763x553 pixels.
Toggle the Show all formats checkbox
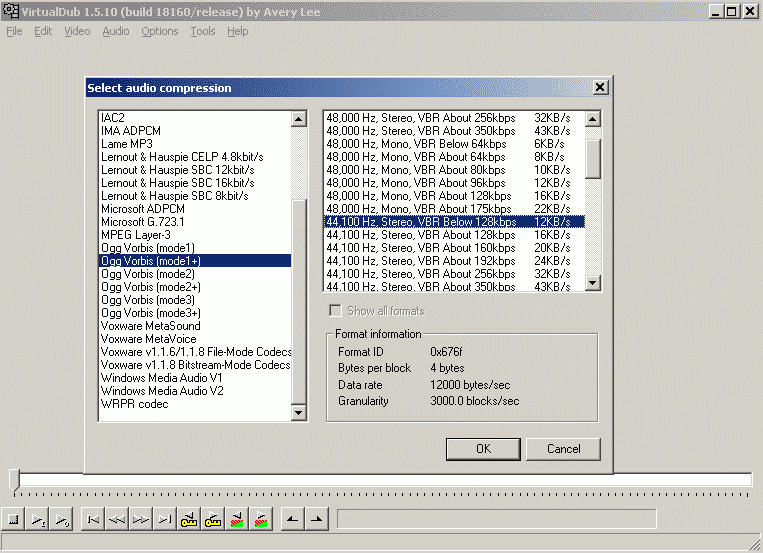[335, 311]
